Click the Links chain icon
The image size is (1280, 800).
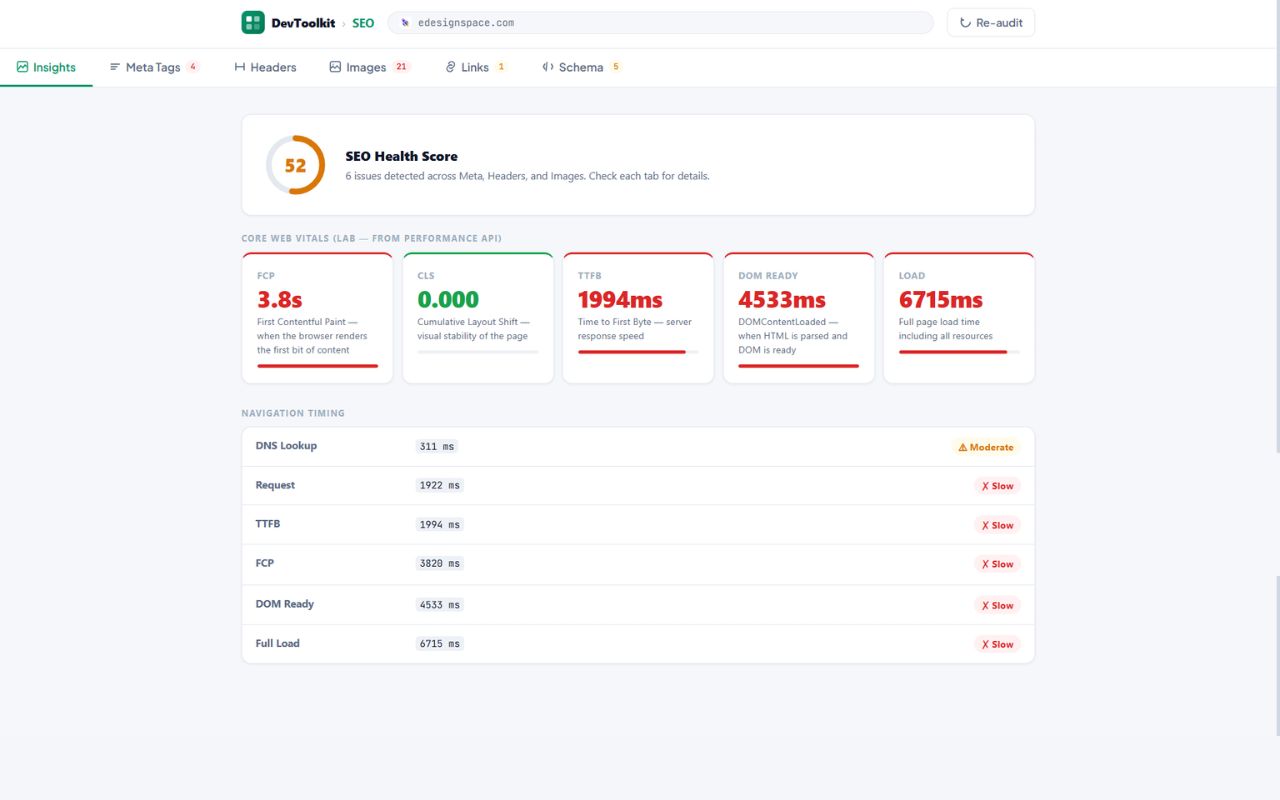(451, 67)
